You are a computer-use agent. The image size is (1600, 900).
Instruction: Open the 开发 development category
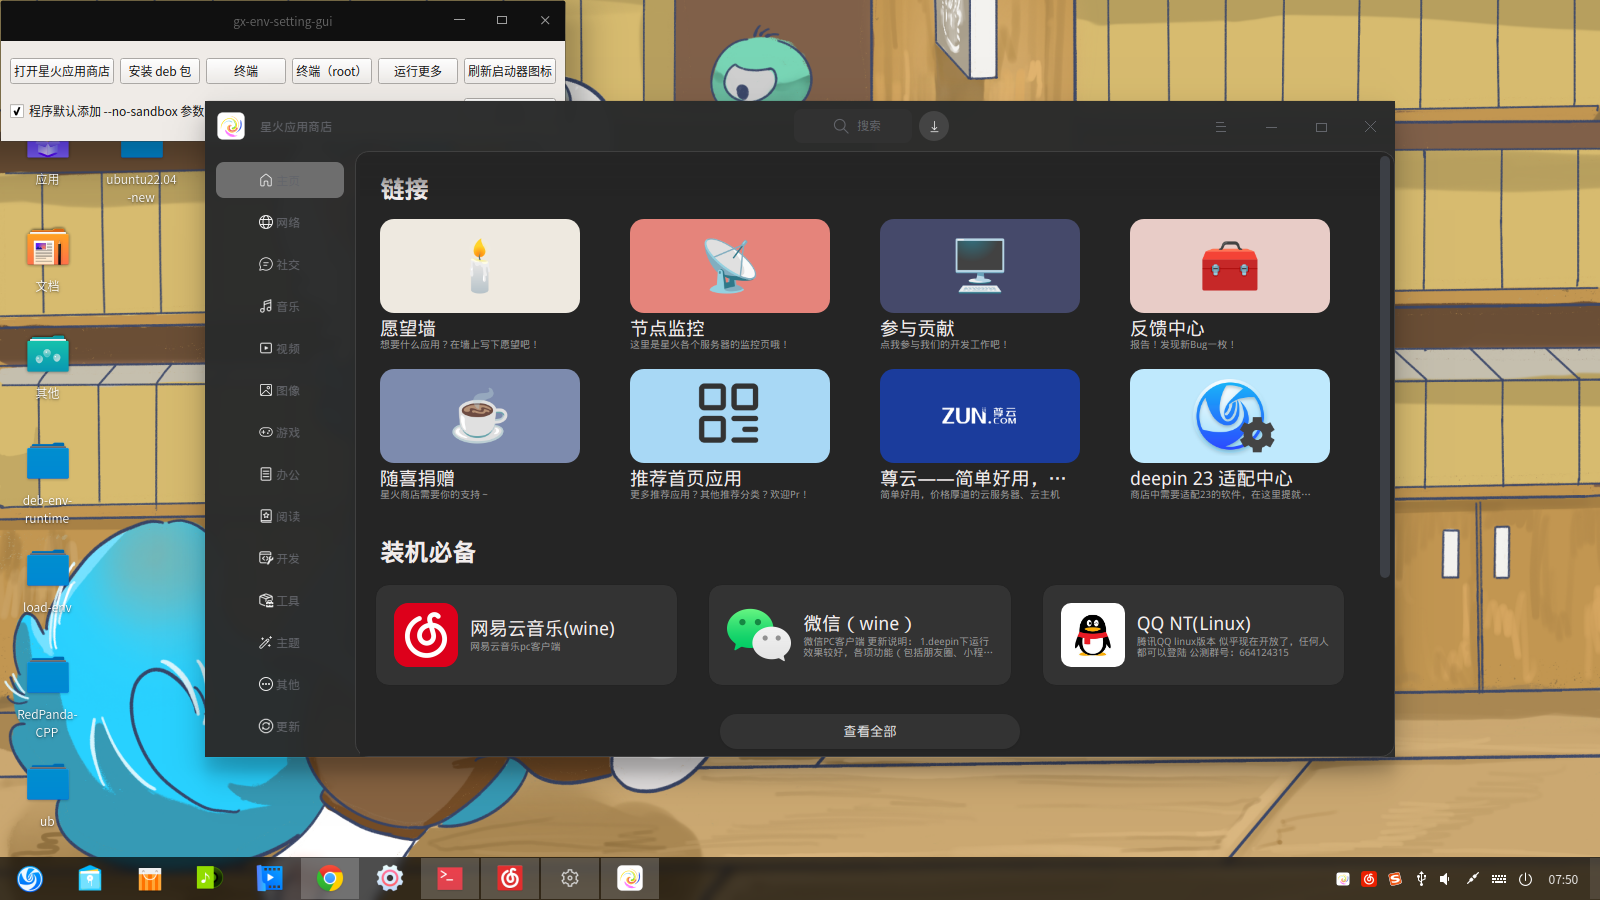(x=280, y=558)
